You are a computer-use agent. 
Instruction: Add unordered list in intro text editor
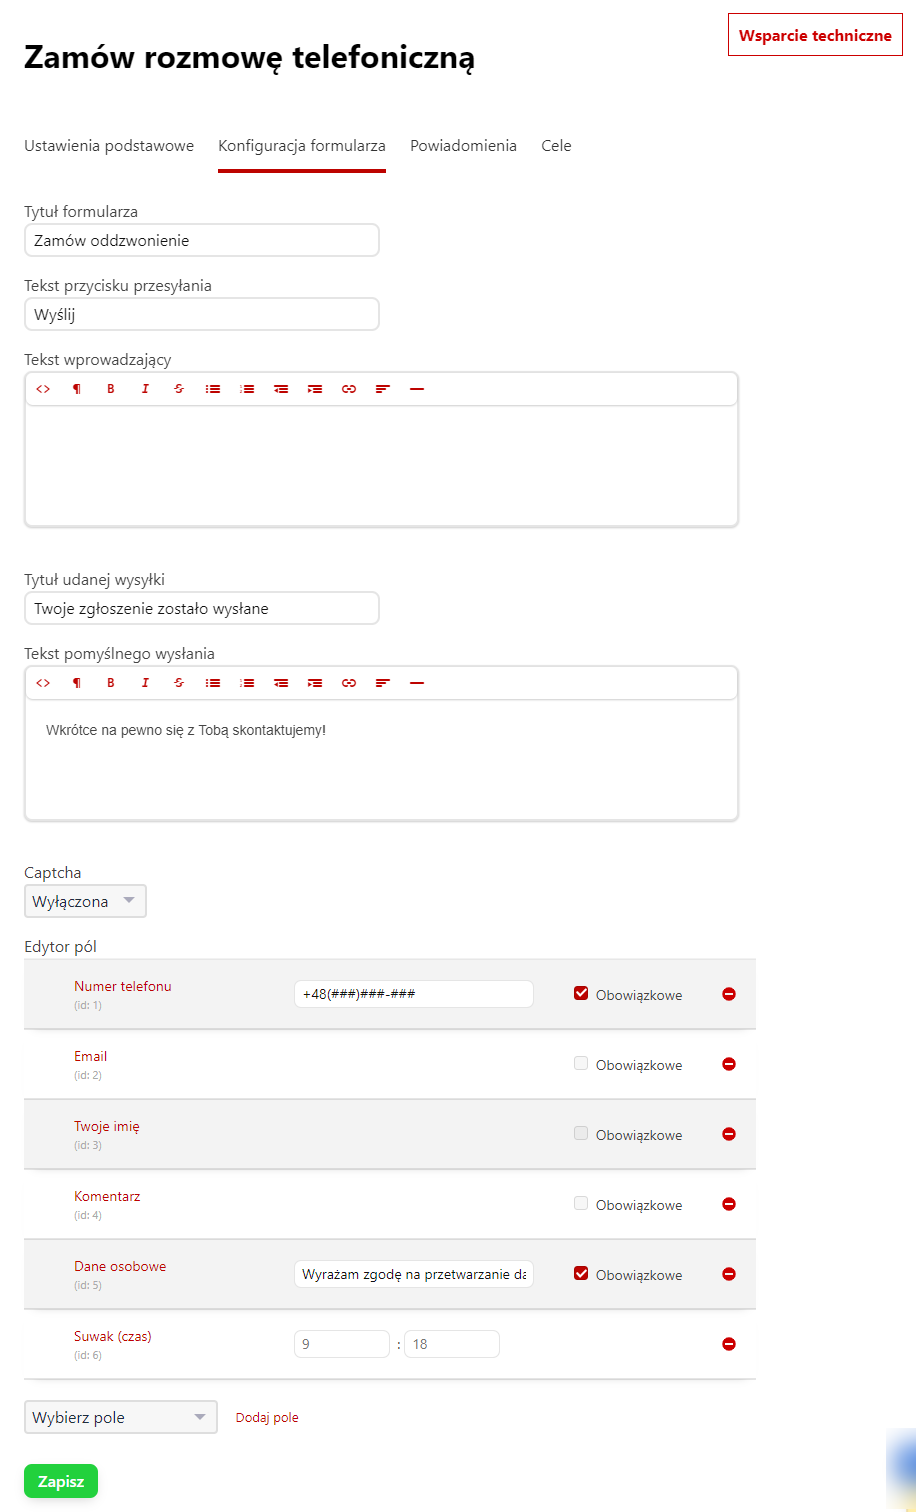[213, 389]
